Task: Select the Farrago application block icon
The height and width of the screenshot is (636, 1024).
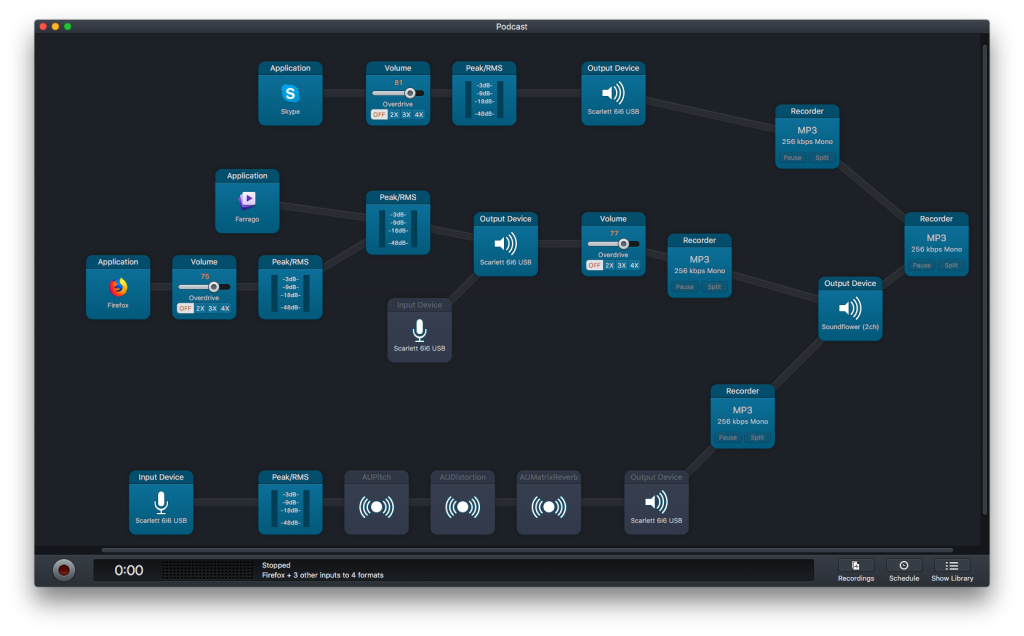Action: point(248,200)
